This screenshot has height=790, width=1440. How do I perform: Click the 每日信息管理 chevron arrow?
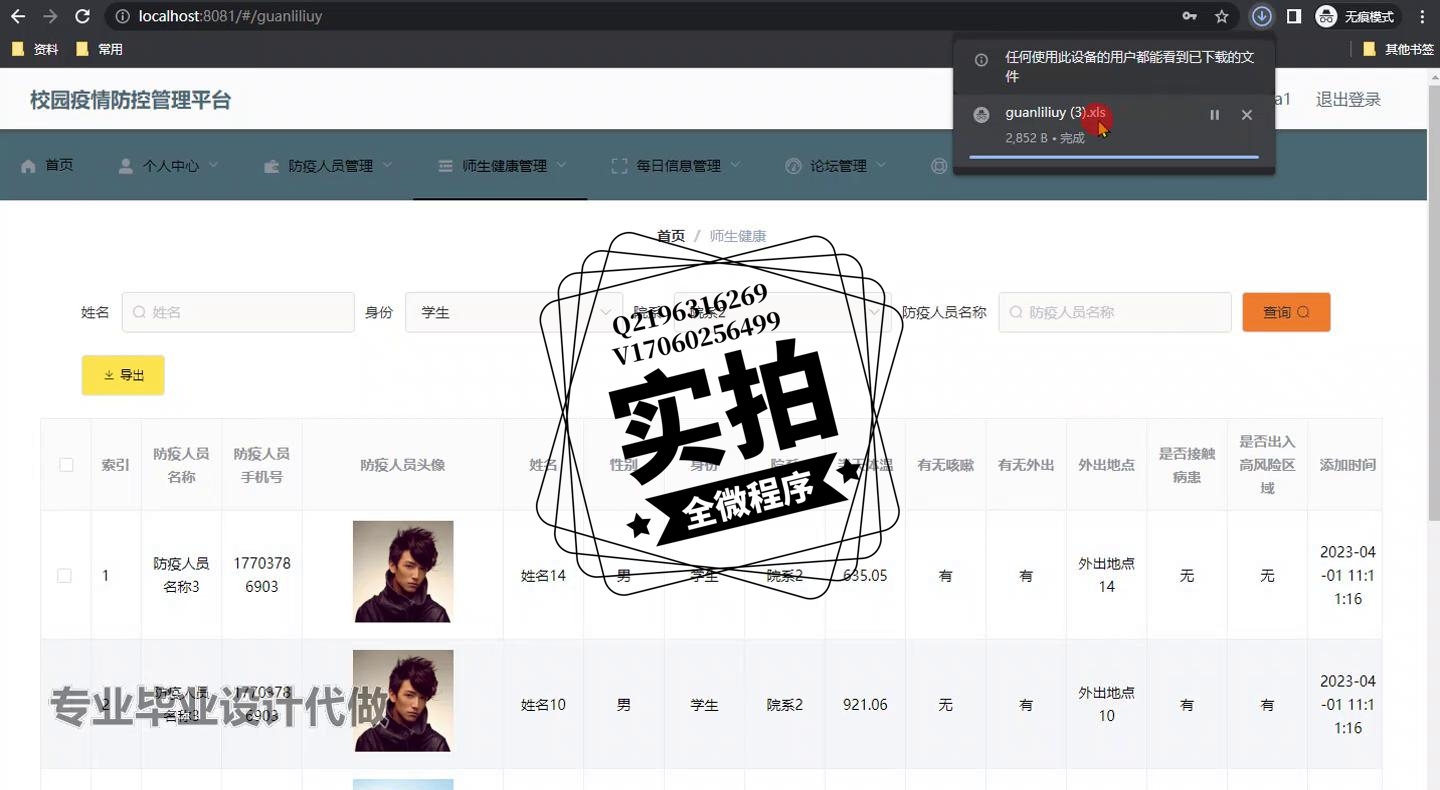pyautogui.click(x=735, y=165)
